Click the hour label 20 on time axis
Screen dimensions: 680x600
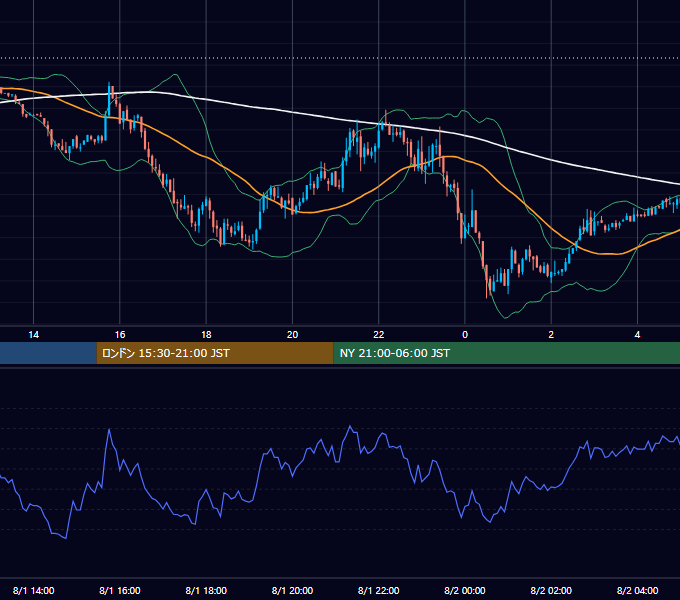tap(292, 335)
